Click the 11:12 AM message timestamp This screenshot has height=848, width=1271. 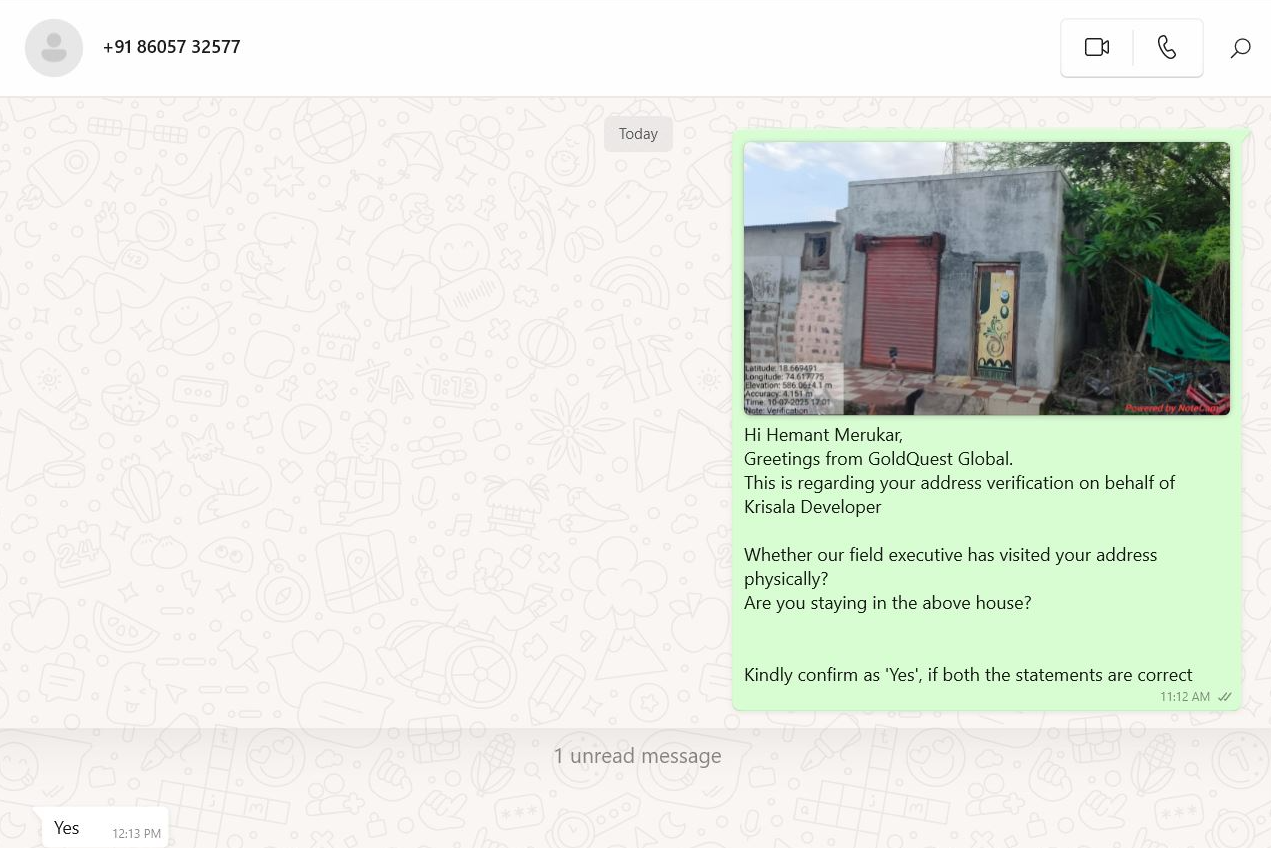1184,696
